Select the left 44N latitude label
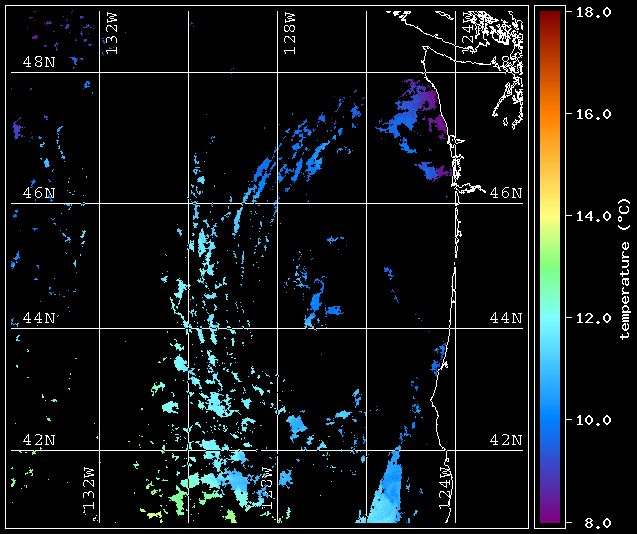Screen dimensions: 637x534 click(x=39, y=318)
